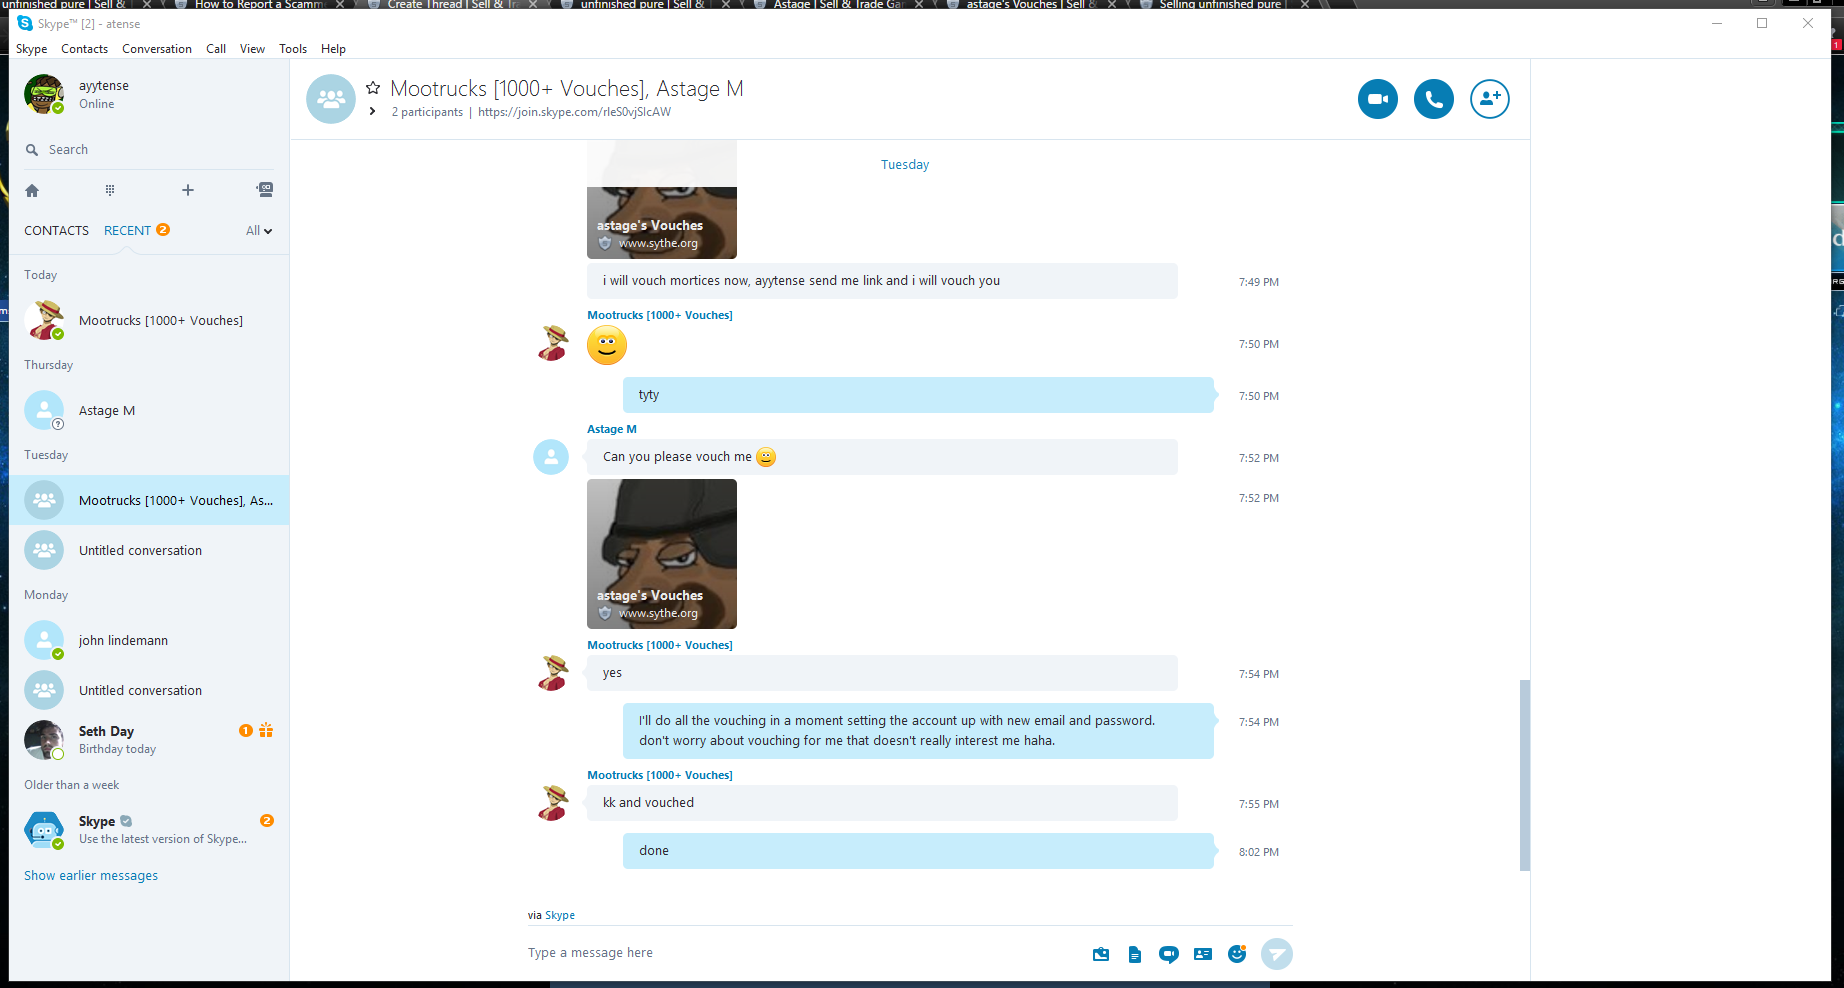Open the Contacts menu
1844x988 pixels.
(x=84, y=49)
